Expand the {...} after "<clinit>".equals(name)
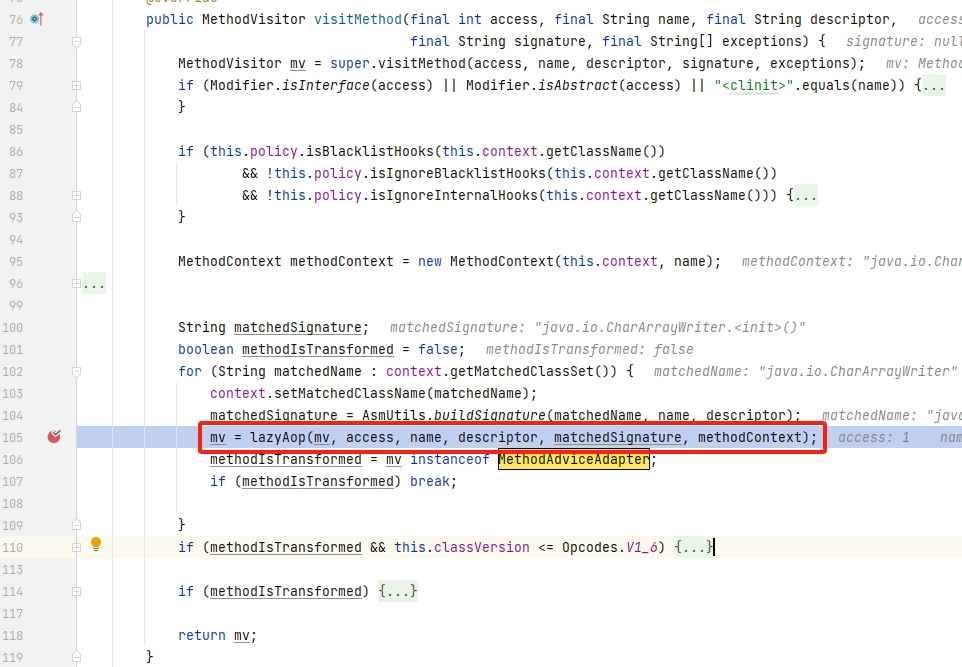The image size is (962, 667). 930,85
